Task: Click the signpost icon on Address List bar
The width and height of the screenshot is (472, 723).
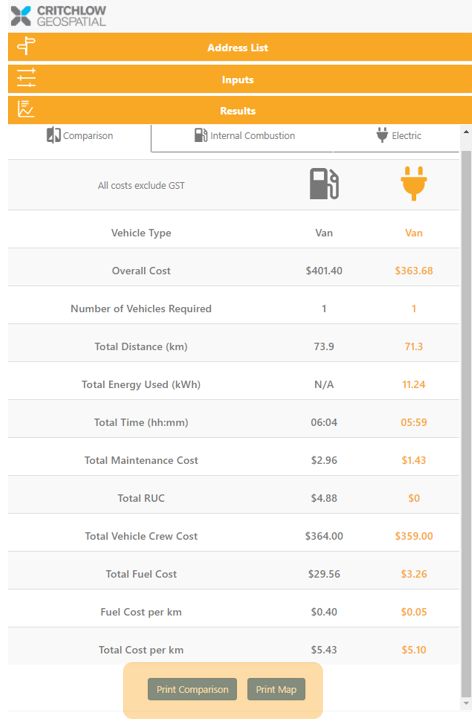Action: click(26, 46)
